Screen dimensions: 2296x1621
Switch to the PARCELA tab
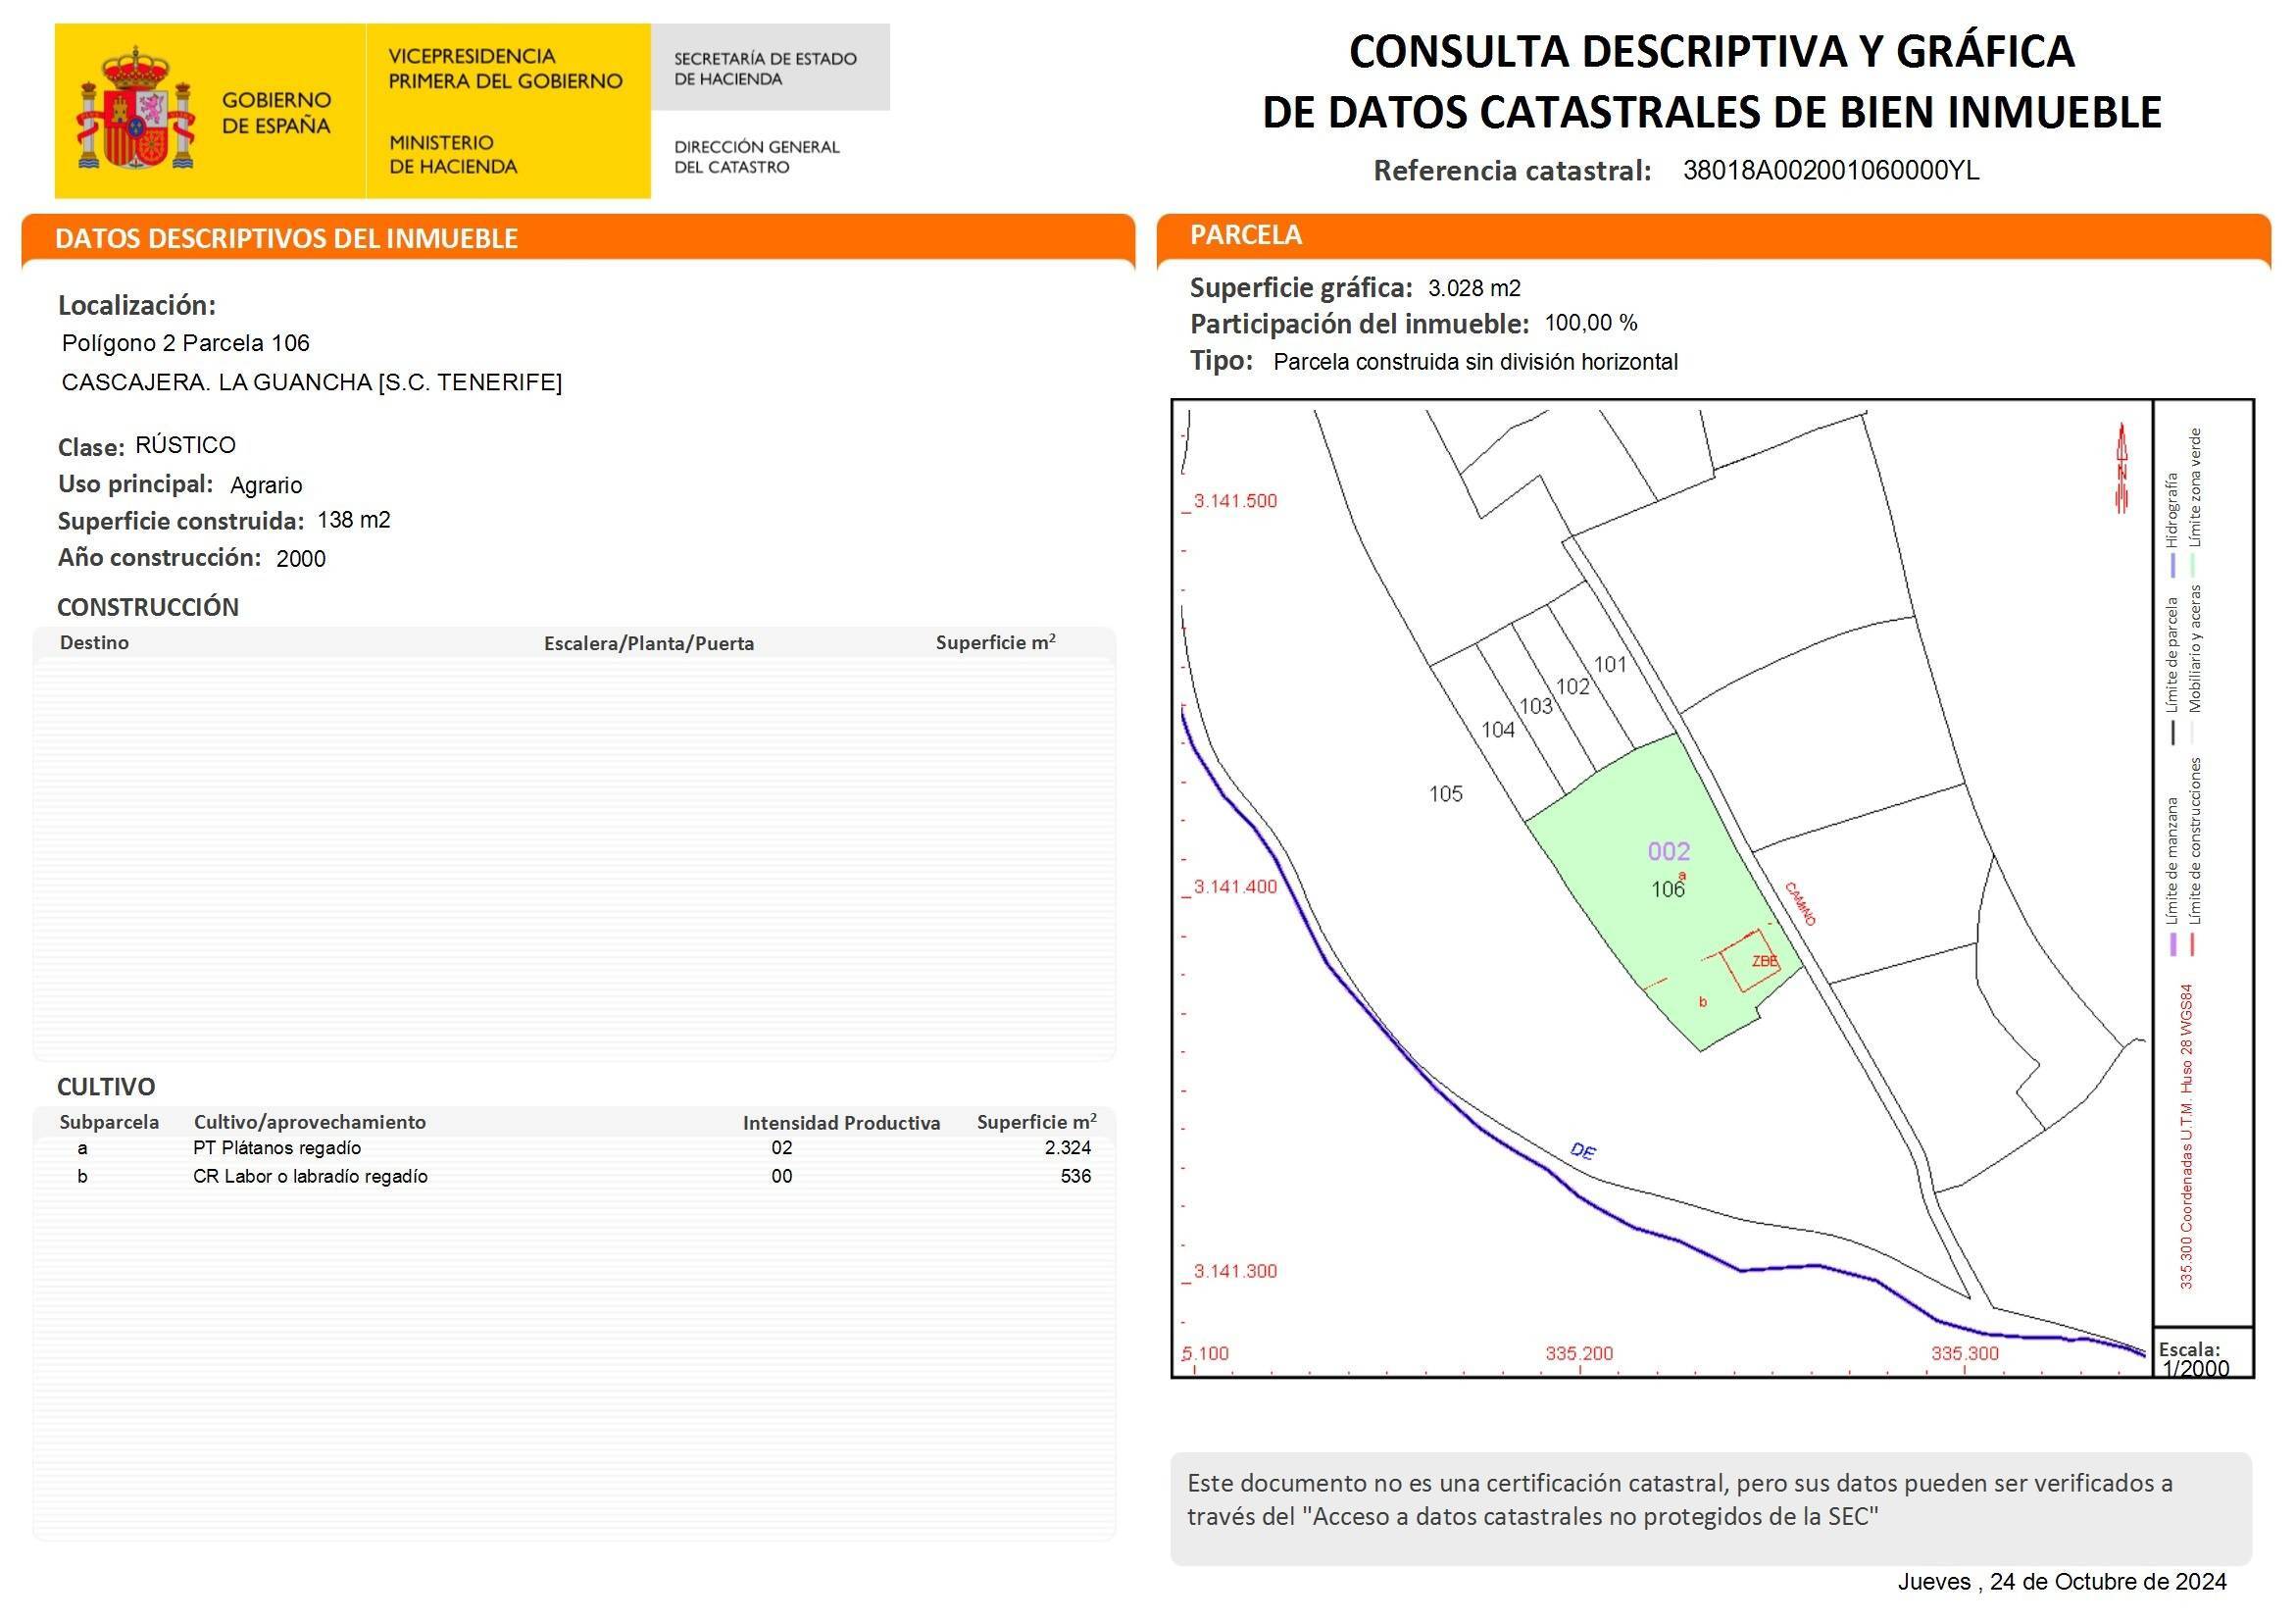pyautogui.click(x=1244, y=235)
